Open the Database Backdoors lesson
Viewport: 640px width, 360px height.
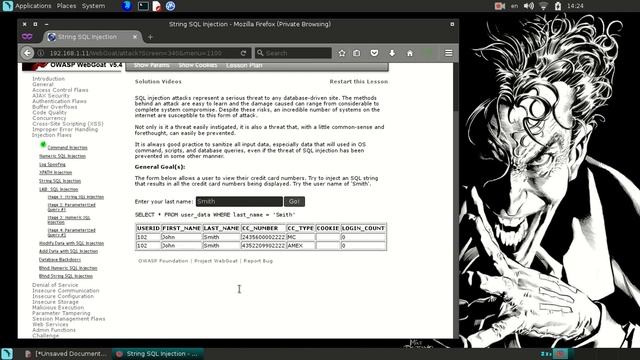click(60, 260)
